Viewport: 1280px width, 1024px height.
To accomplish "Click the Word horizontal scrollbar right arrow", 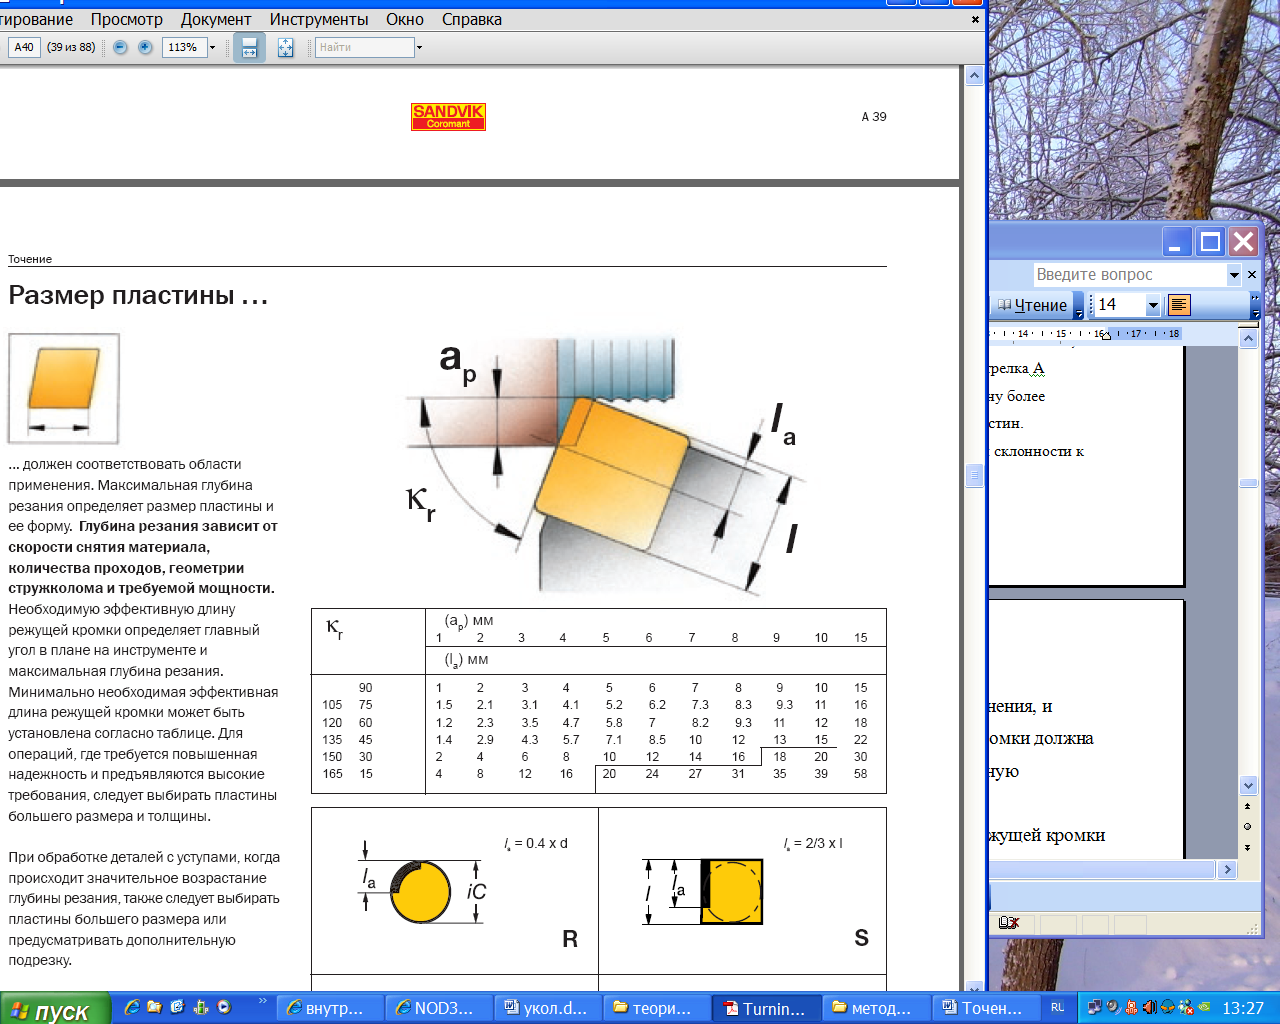I will 1228,870.
